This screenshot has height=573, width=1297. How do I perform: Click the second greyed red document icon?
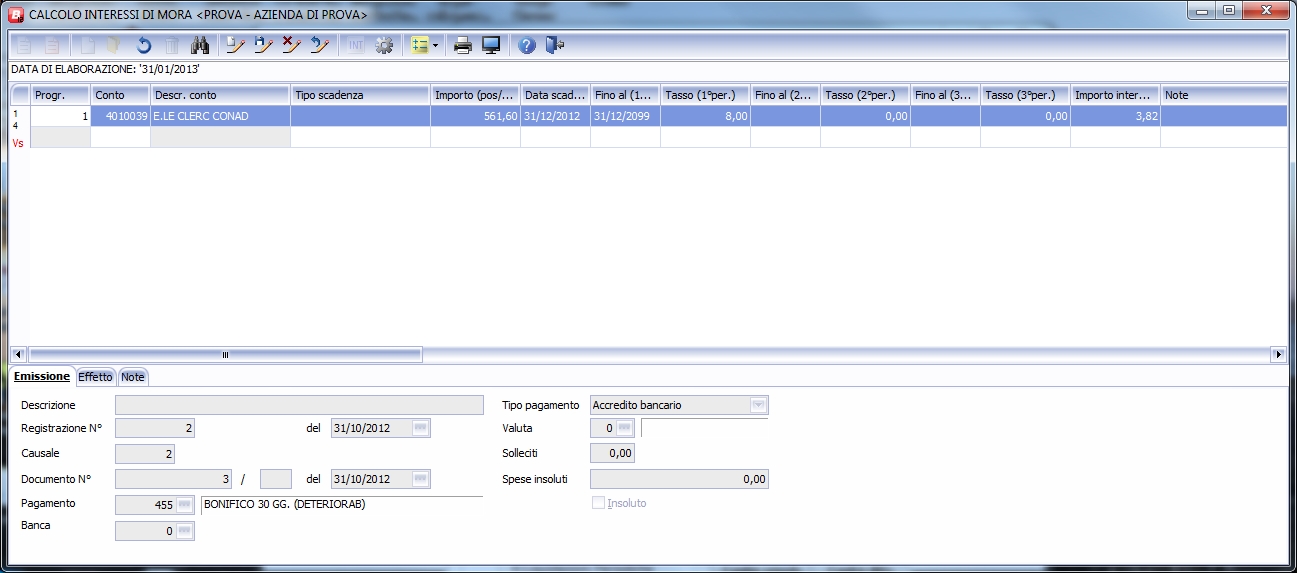point(52,45)
